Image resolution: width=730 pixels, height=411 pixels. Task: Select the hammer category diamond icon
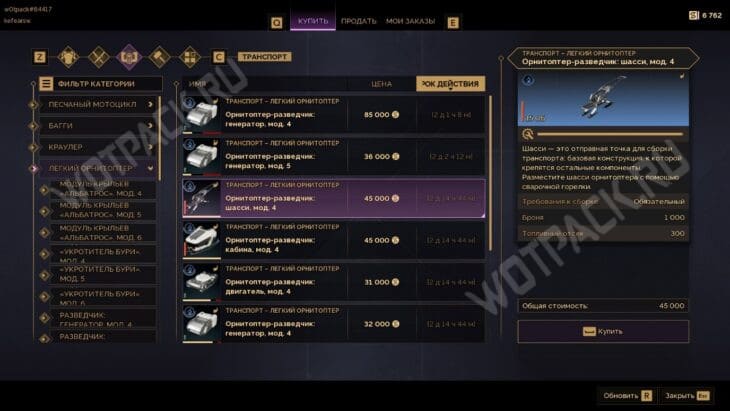160,57
